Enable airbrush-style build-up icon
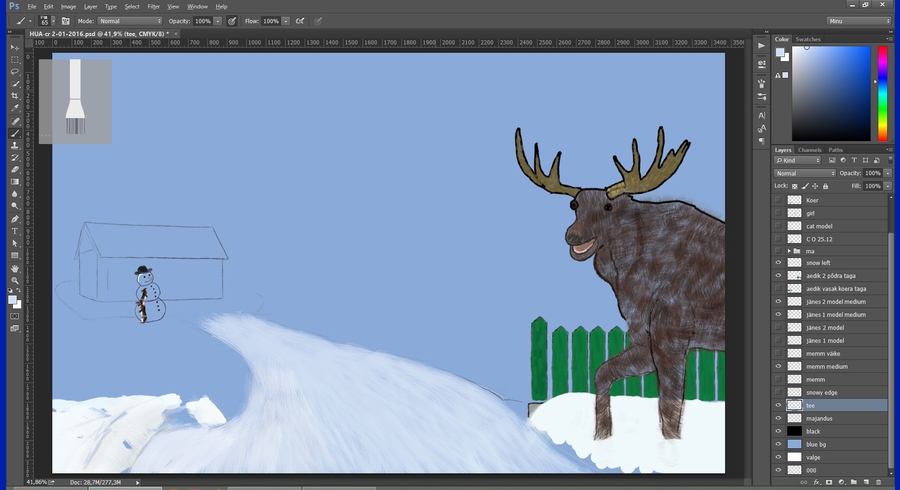This screenshot has width=900, height=490. coord(300,21)
